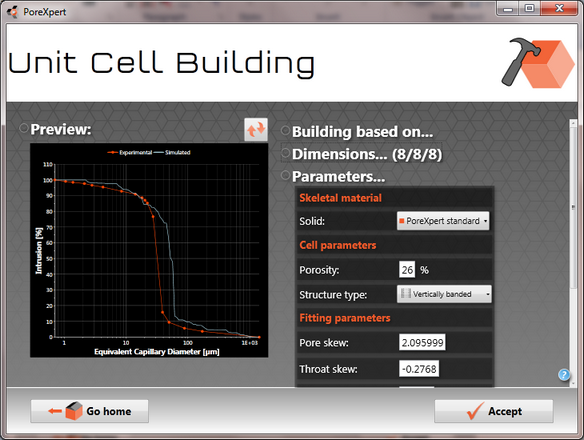Click the Cell parameters heading
Screen dimensions: 584x440
tap(338, 245)
